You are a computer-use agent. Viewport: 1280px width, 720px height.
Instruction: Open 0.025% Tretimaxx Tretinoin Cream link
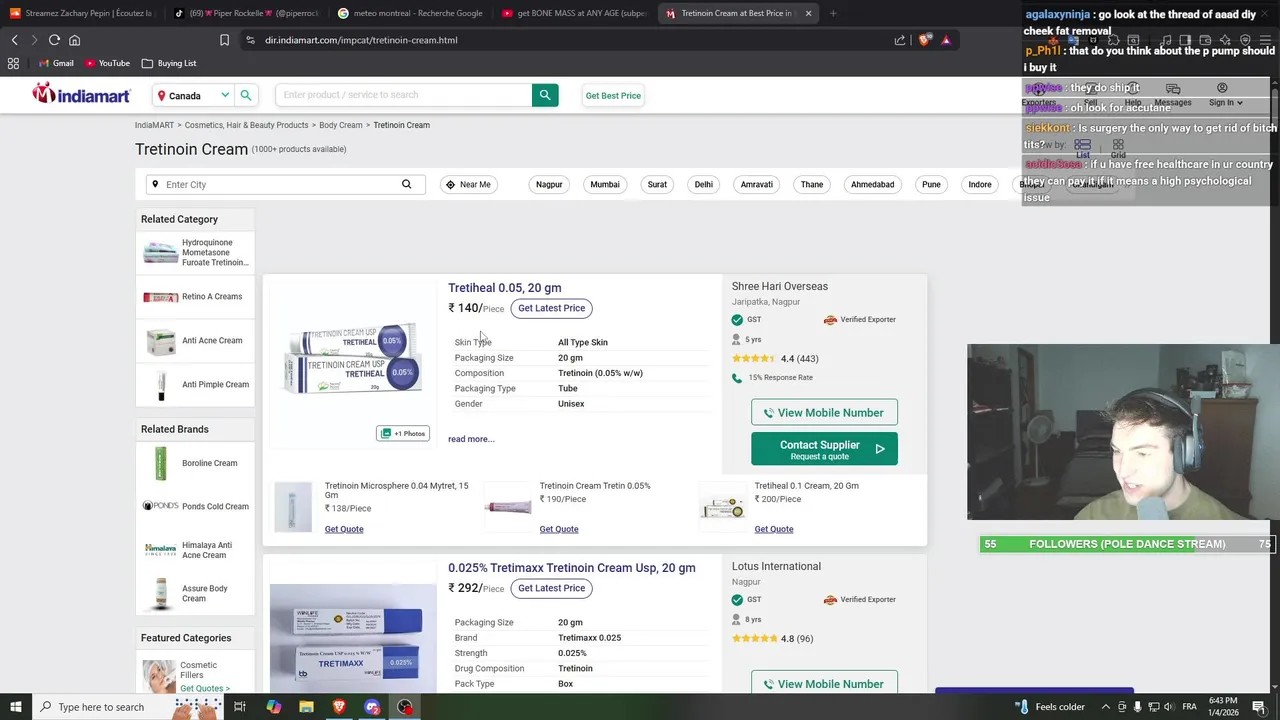point(571,568)
